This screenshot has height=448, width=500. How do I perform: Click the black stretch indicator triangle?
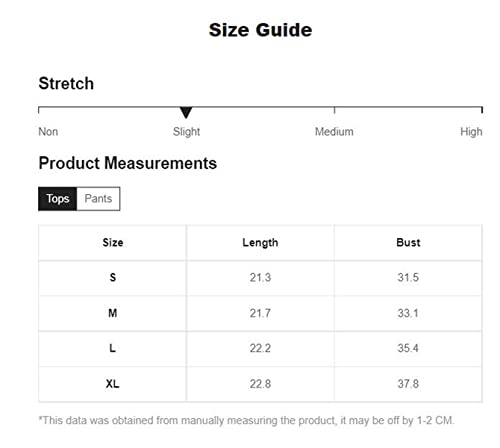click(186, 112)
